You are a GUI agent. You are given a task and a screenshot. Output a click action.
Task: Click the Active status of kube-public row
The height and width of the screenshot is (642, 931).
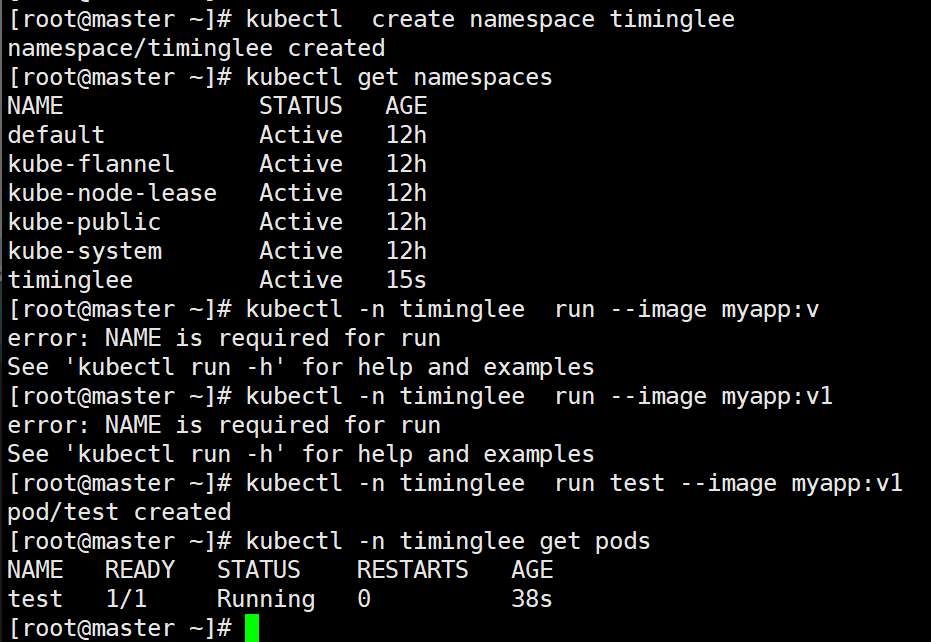point(301,222)
